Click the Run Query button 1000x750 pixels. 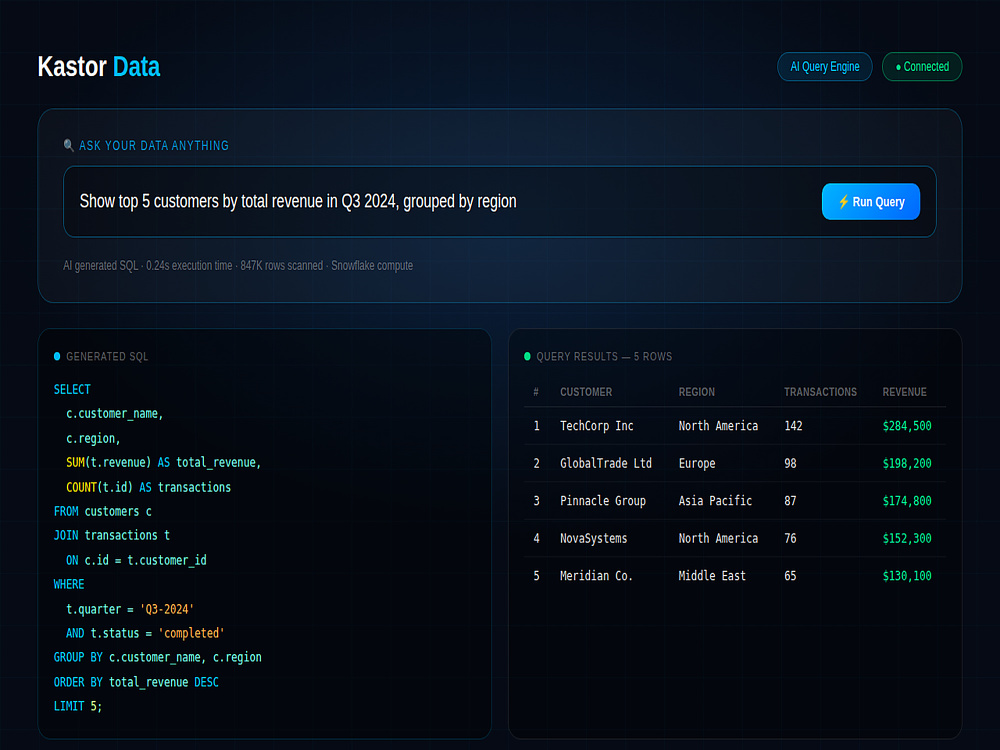click(871, 202)
